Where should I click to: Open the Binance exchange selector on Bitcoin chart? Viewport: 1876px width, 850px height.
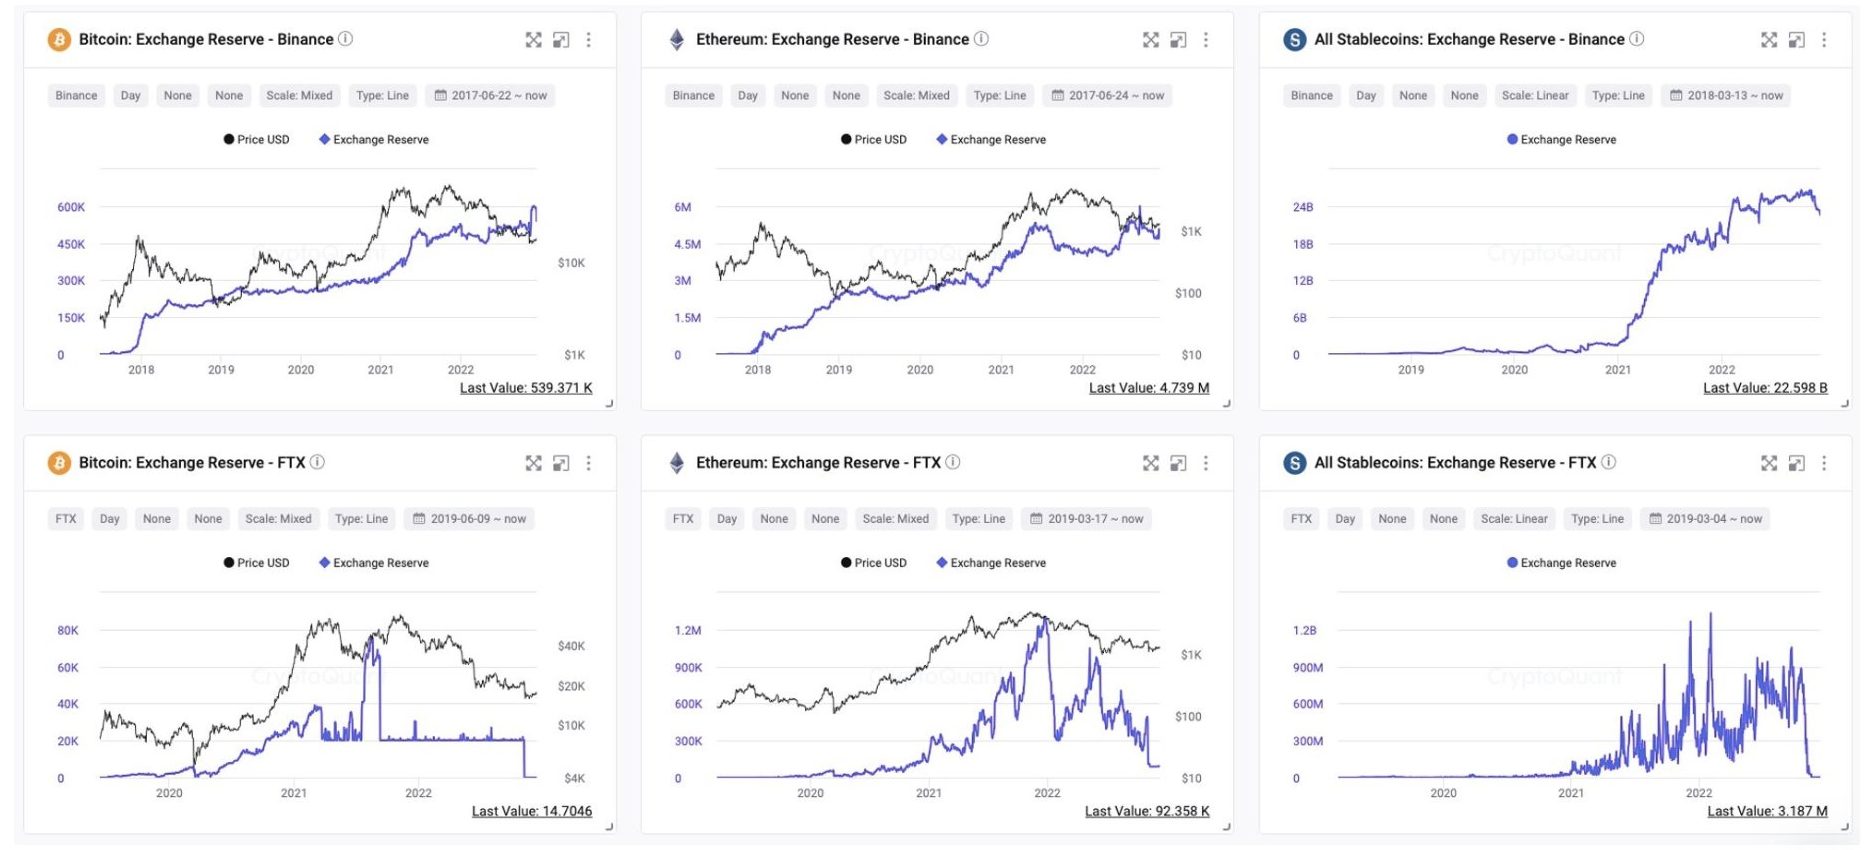[75, 95]
